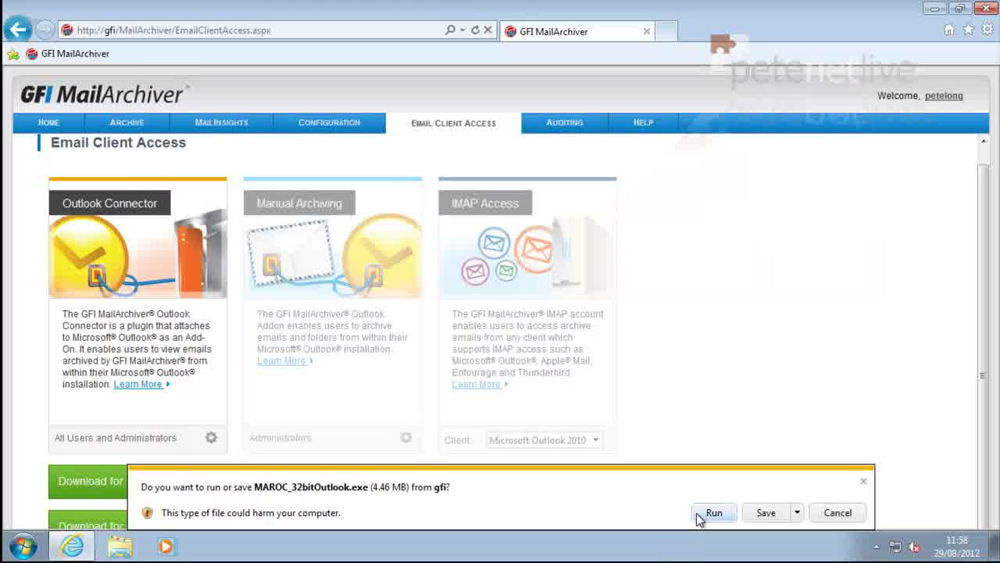Select the Outlook Connector card header

point(110,203)
